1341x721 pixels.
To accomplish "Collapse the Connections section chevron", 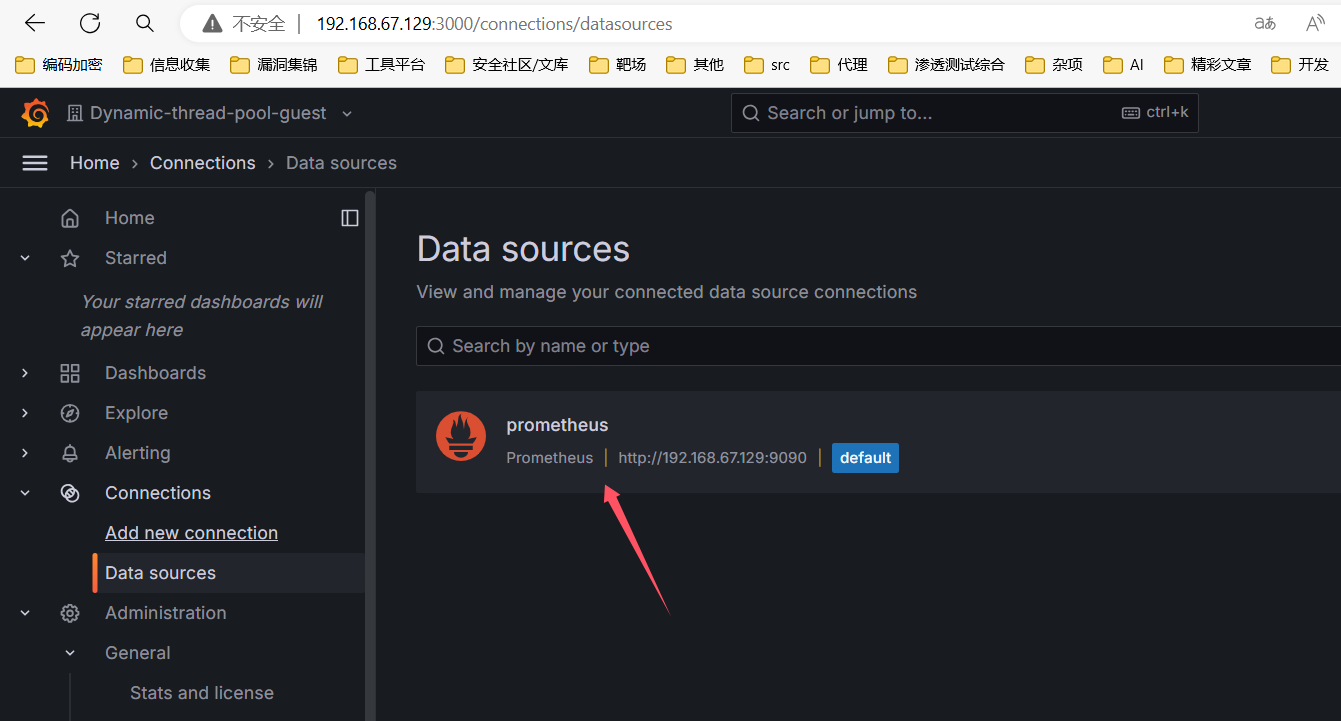I will 25,493.
